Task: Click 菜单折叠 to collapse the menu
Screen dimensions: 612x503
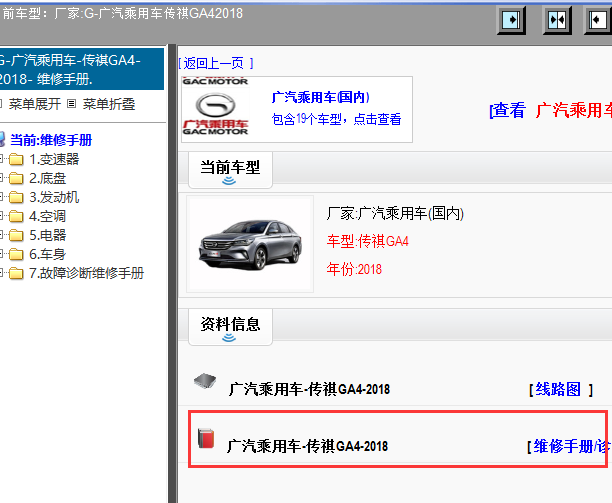Action: 109,104
